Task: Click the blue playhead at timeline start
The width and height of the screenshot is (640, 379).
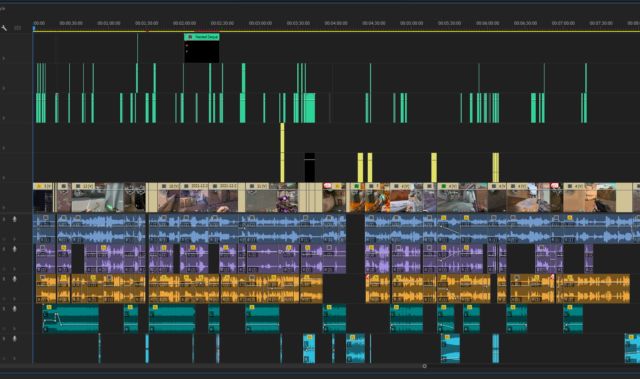Action: [x=34, y=28]
